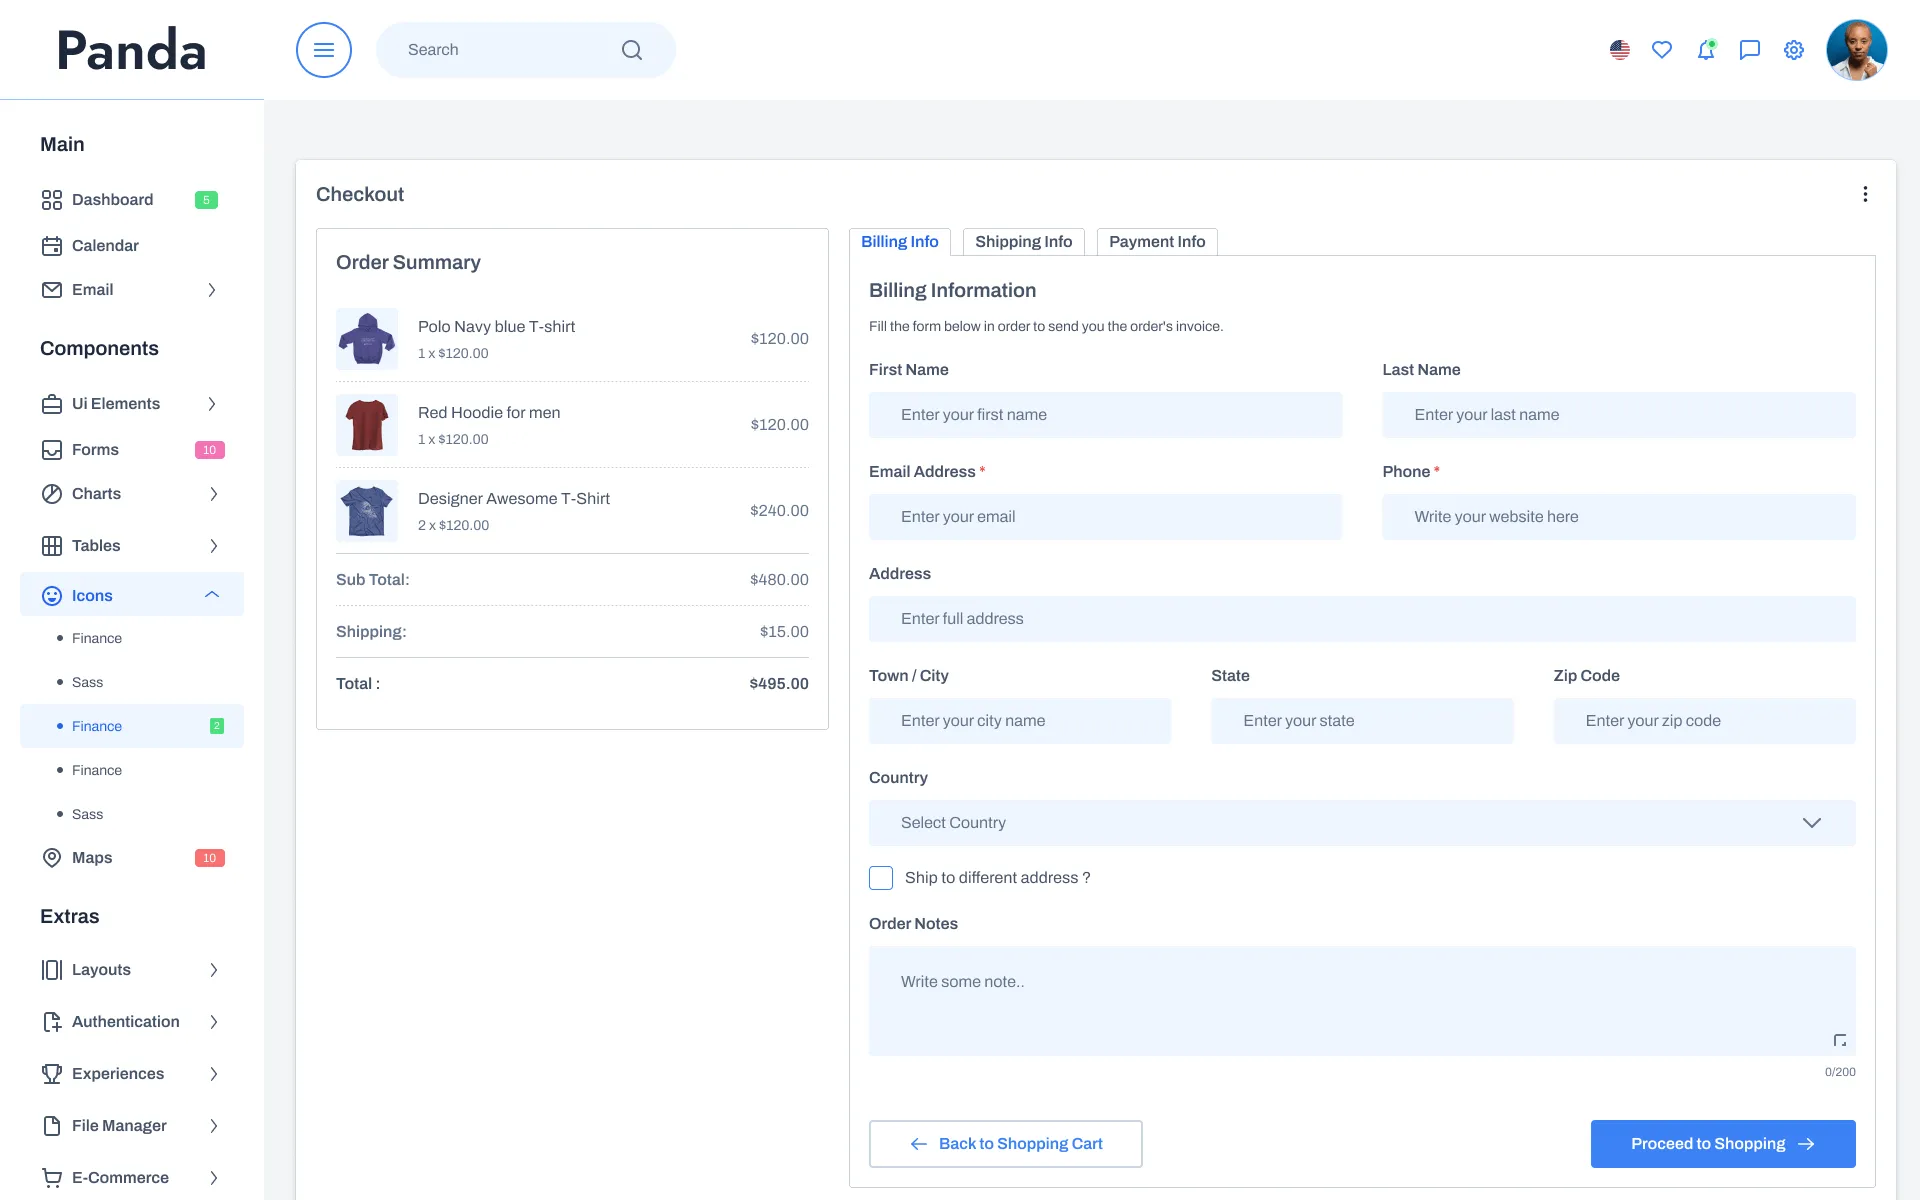Image resolution: width=1920 pixels, height=1200 pixels.
Task: Open the heart wishlist icon
Action: (x=1661, y=50)
